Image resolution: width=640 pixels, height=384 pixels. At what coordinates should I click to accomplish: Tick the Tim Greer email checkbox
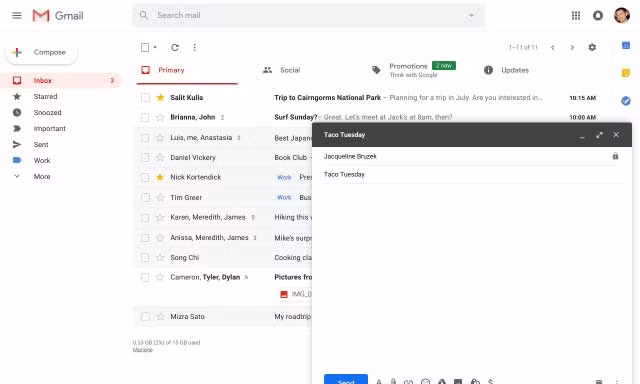(x=145, y=198)
